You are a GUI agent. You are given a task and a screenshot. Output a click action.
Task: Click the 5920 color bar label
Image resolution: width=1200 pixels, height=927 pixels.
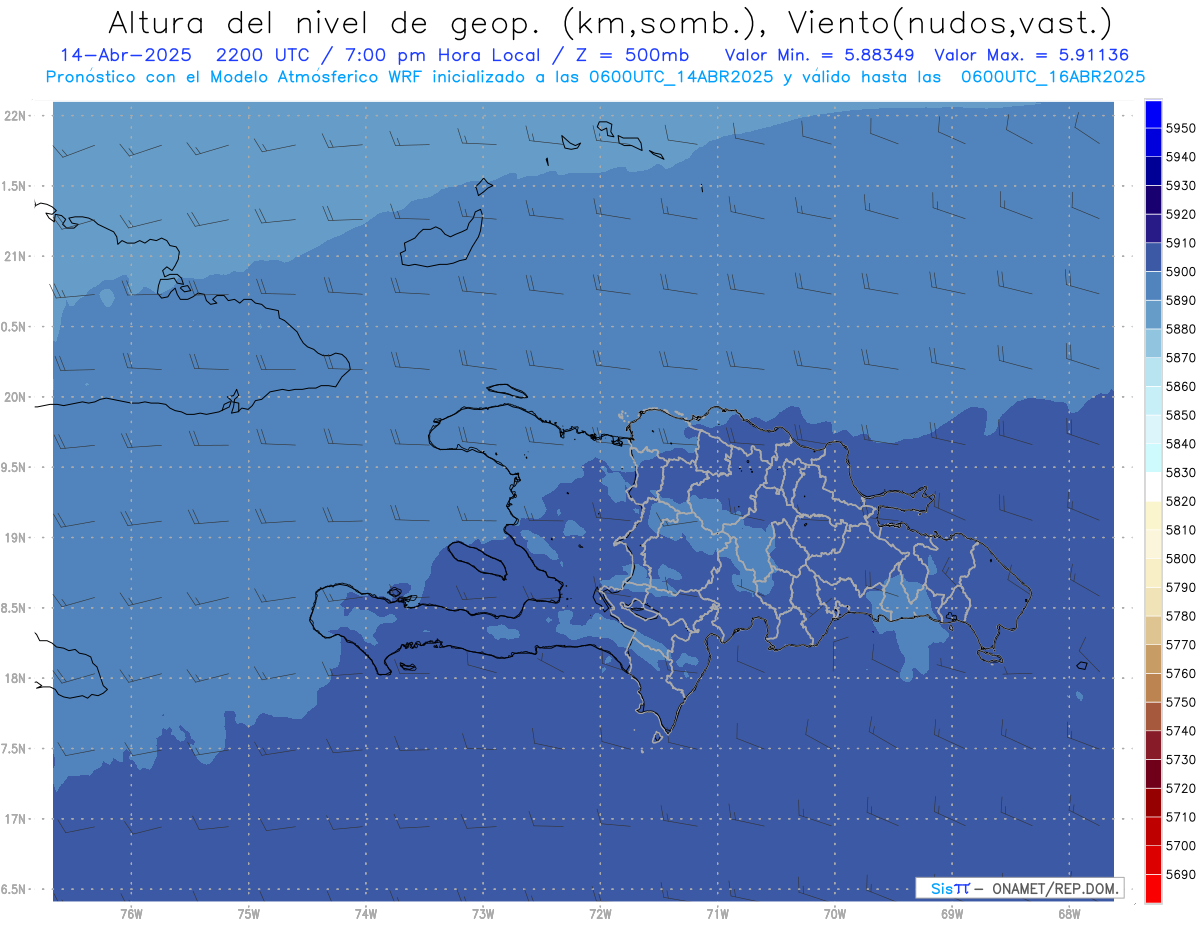tap(1181, 214)
